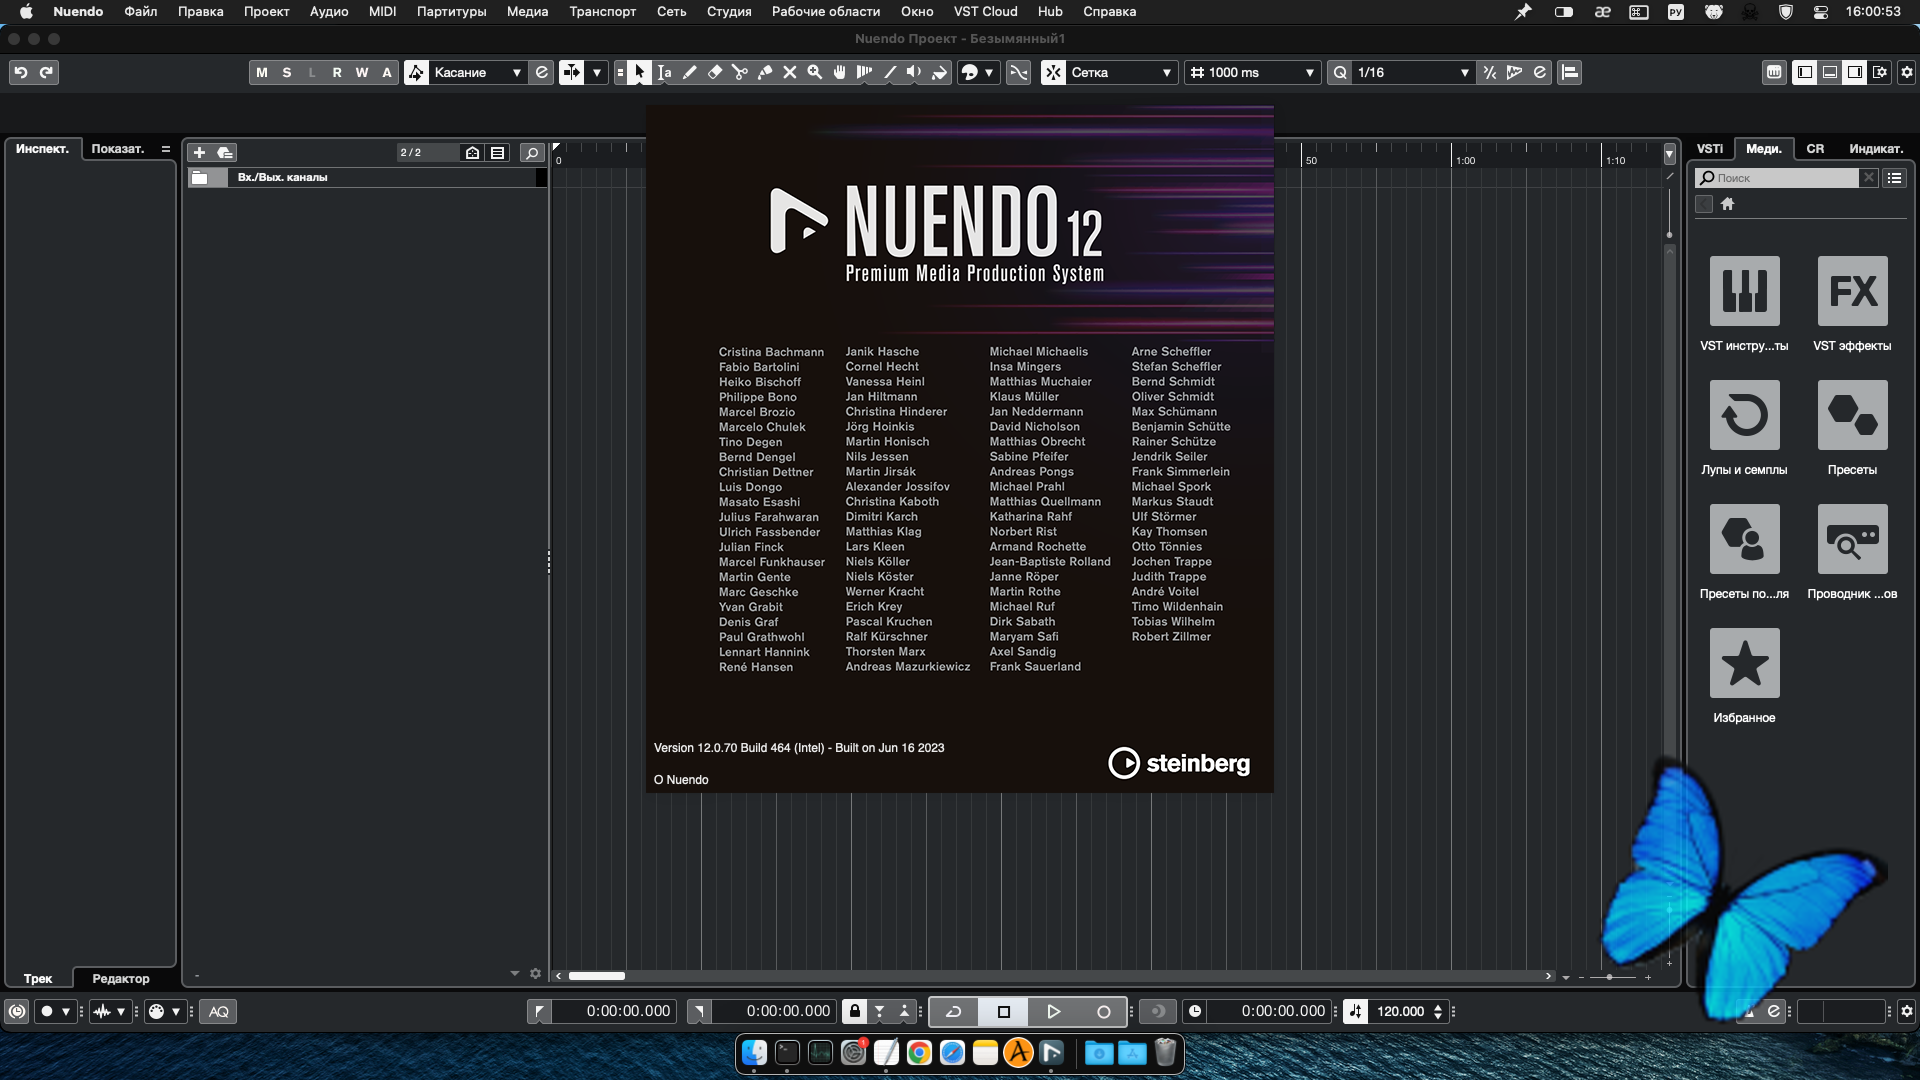
Task: Select the Zoom magnifier tool
Action: 815,72
